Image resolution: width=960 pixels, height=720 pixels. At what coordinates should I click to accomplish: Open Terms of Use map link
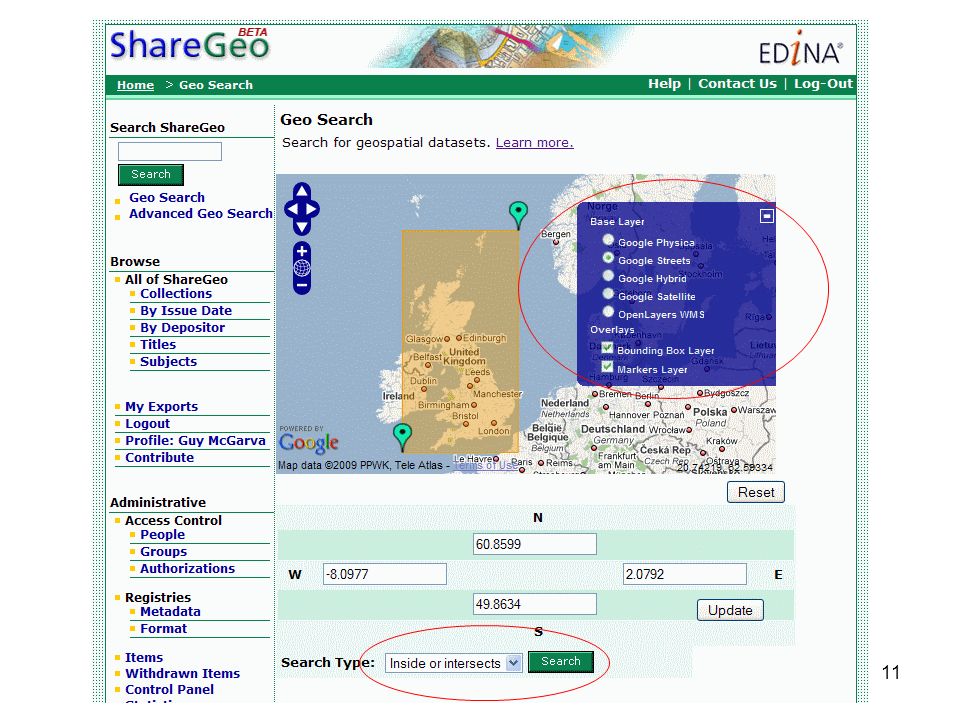point(485,465)
